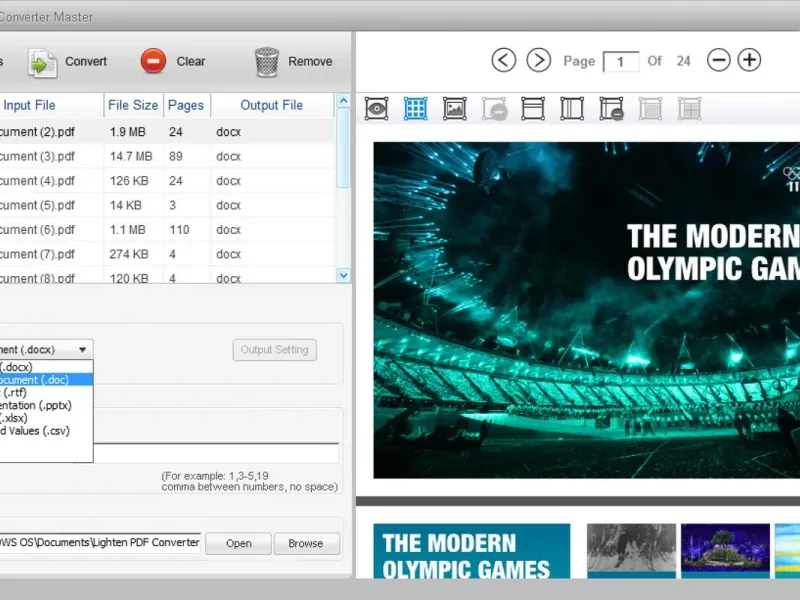
Task: Click the Open button for output folder
Action: (238, 543)
